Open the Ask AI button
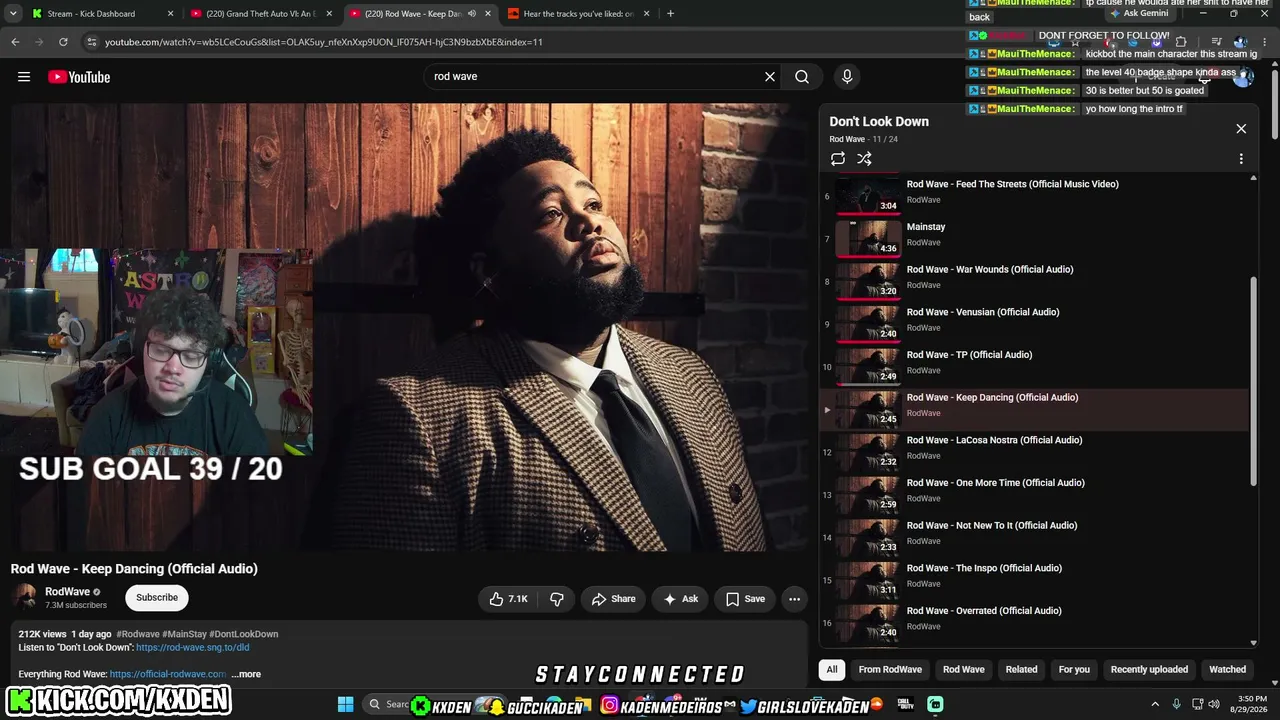Screen dimensions: 1280x720 (680, 599)
